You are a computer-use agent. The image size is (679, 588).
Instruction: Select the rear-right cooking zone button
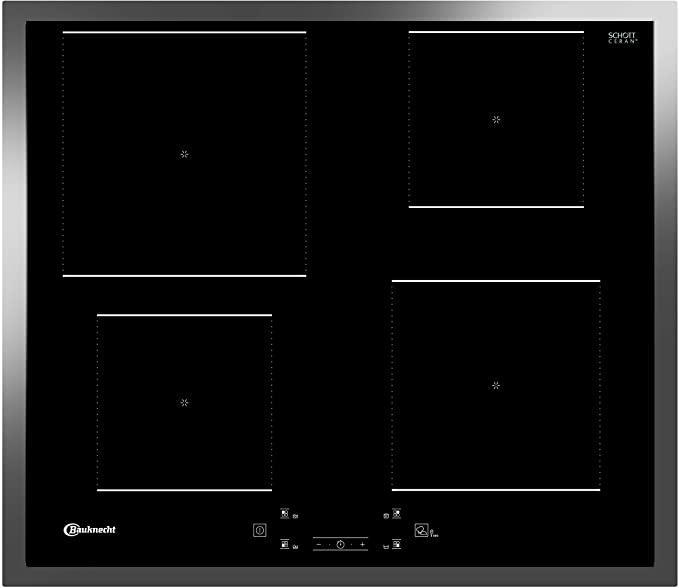(x=397, y=515)
